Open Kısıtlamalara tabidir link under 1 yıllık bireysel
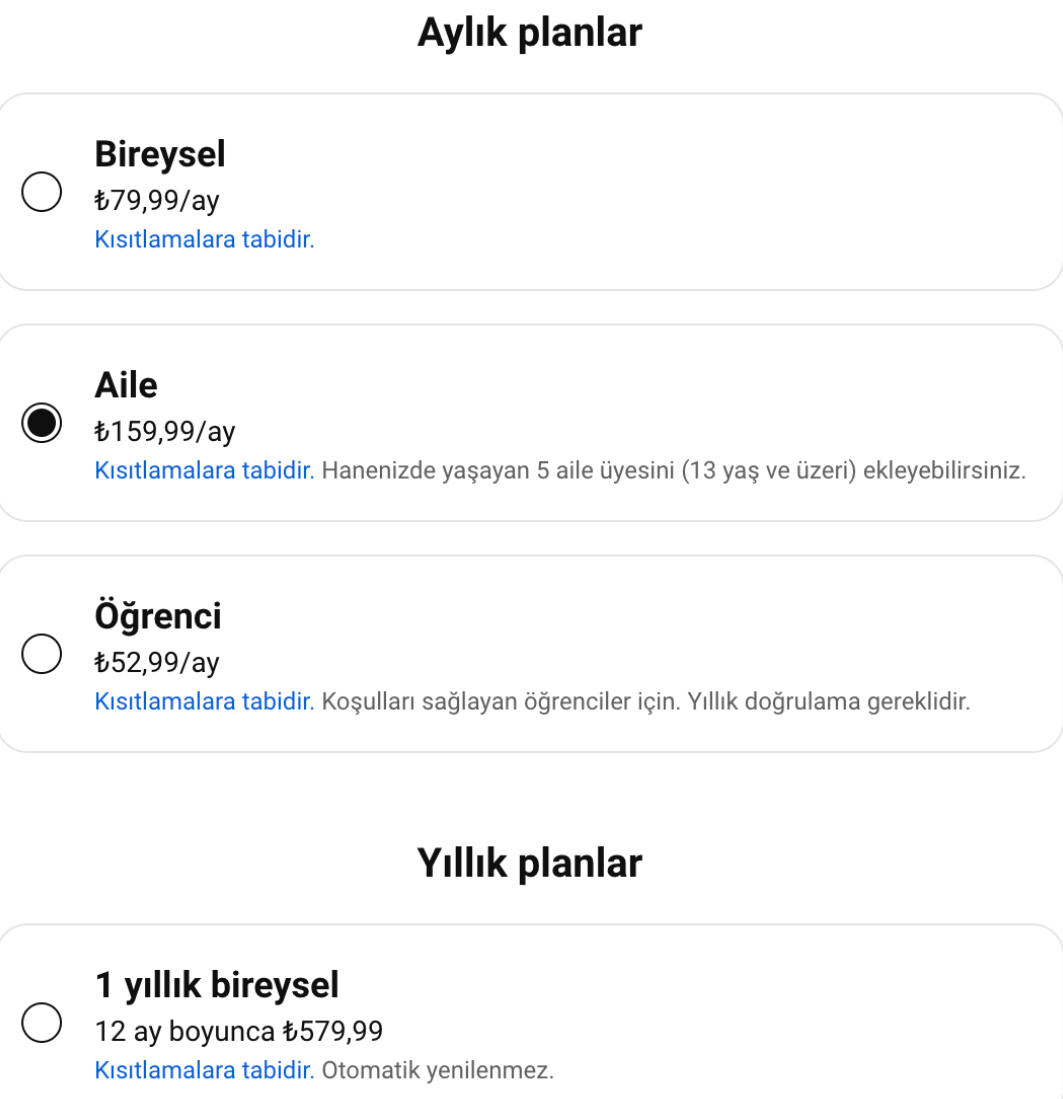Viewport: 1063px width, 1099px height. pyautogui.click(x=204, y=1071)
